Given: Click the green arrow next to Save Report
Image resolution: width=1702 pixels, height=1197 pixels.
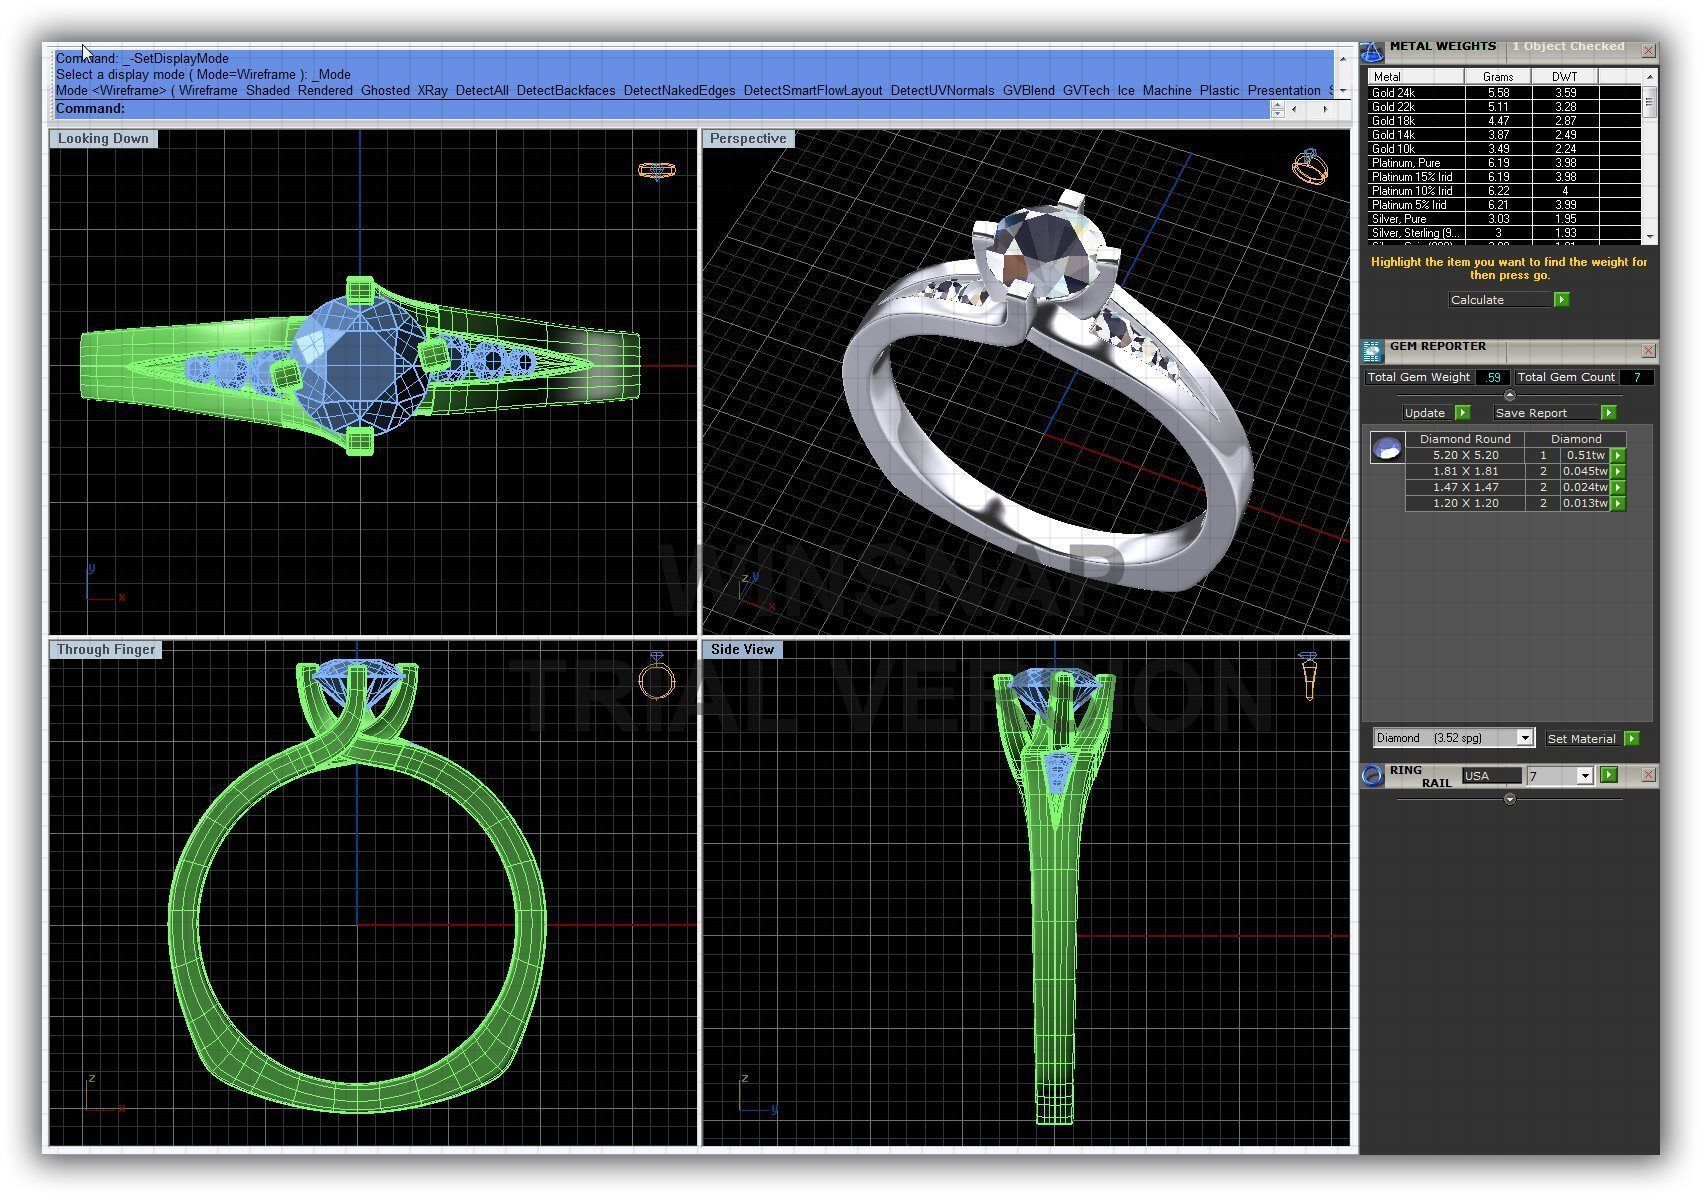Looking at the screenshot, I should coord(1608,413).
